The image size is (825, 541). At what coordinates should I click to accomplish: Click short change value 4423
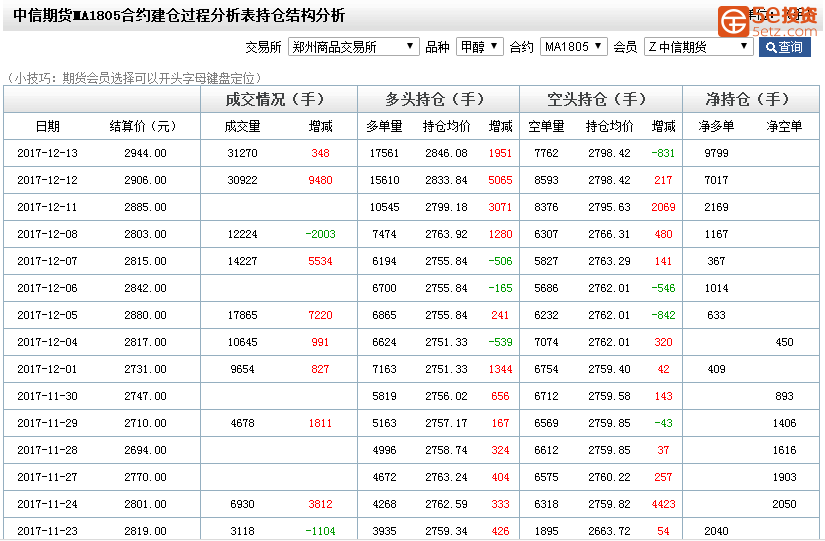tap(663, 504)
